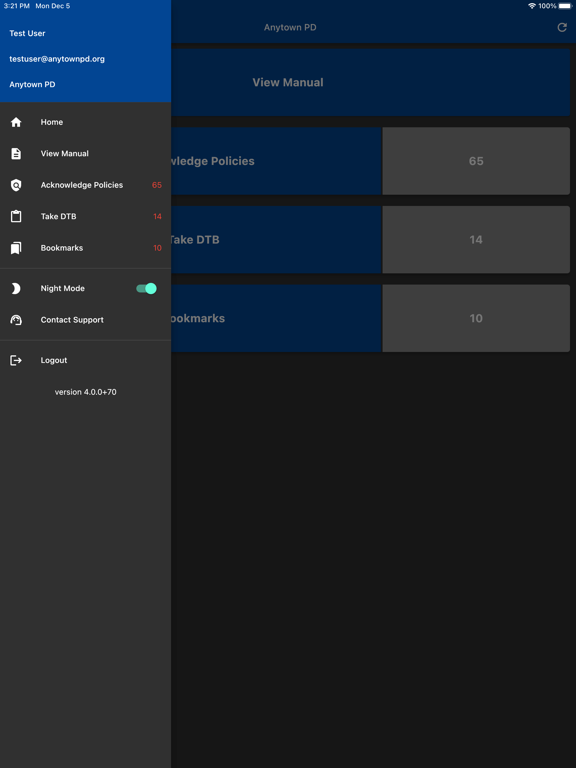This screenshot has height=768, width=576.
Task: Click Anytown PD in the drawer header
Action: coord(32,84)
